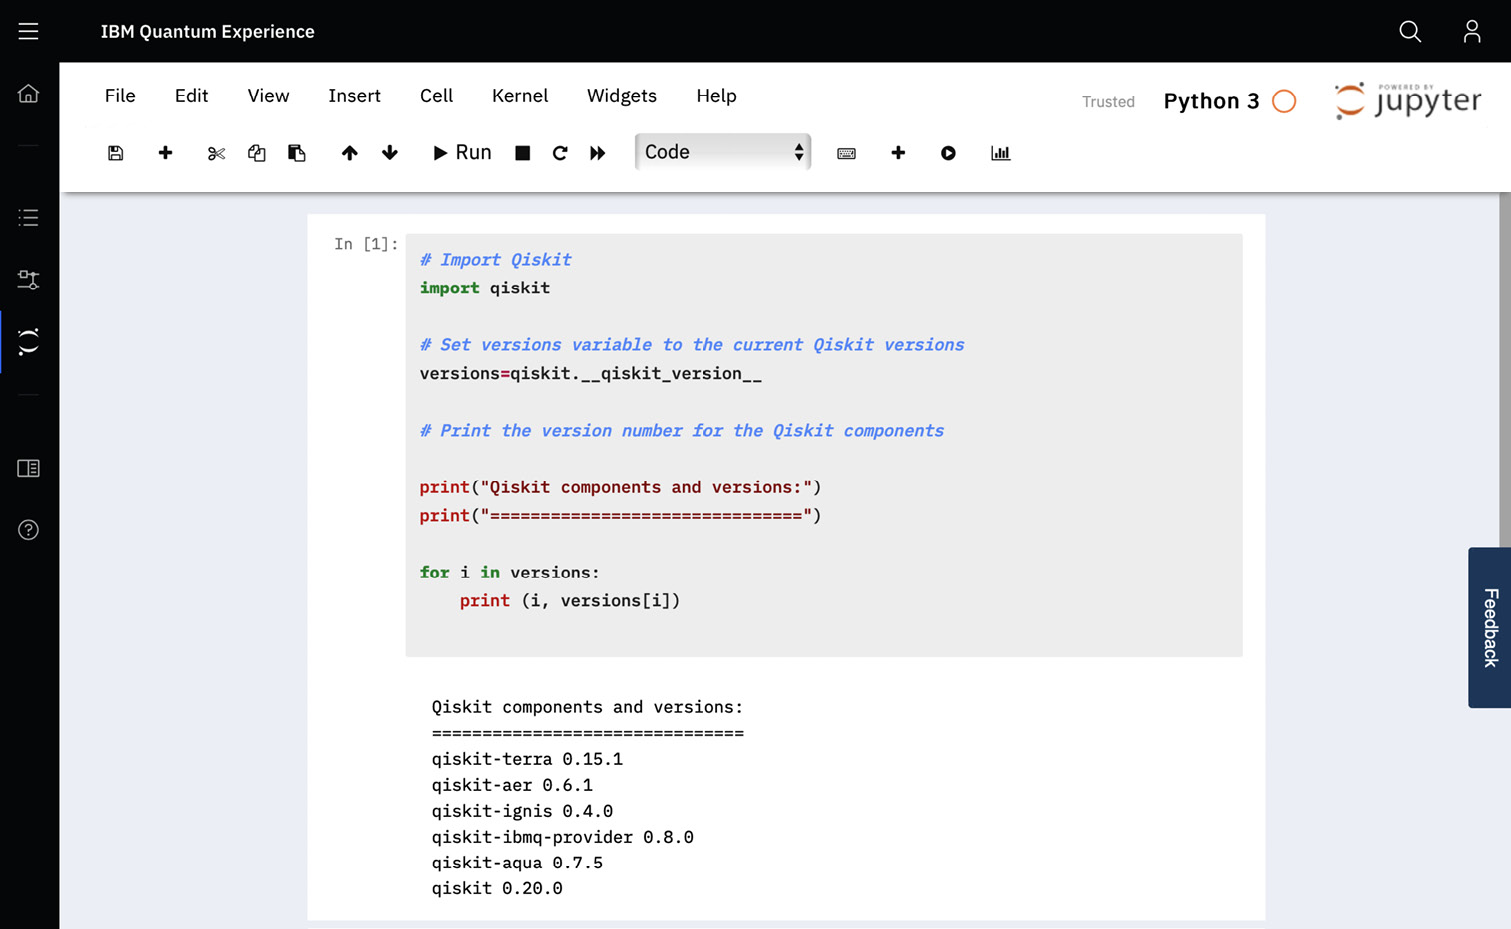Screen dimensions: 1511x929
Task: Click the Trusted notebook indicator
Action: pyautogui.click(x=1108, y=102)
